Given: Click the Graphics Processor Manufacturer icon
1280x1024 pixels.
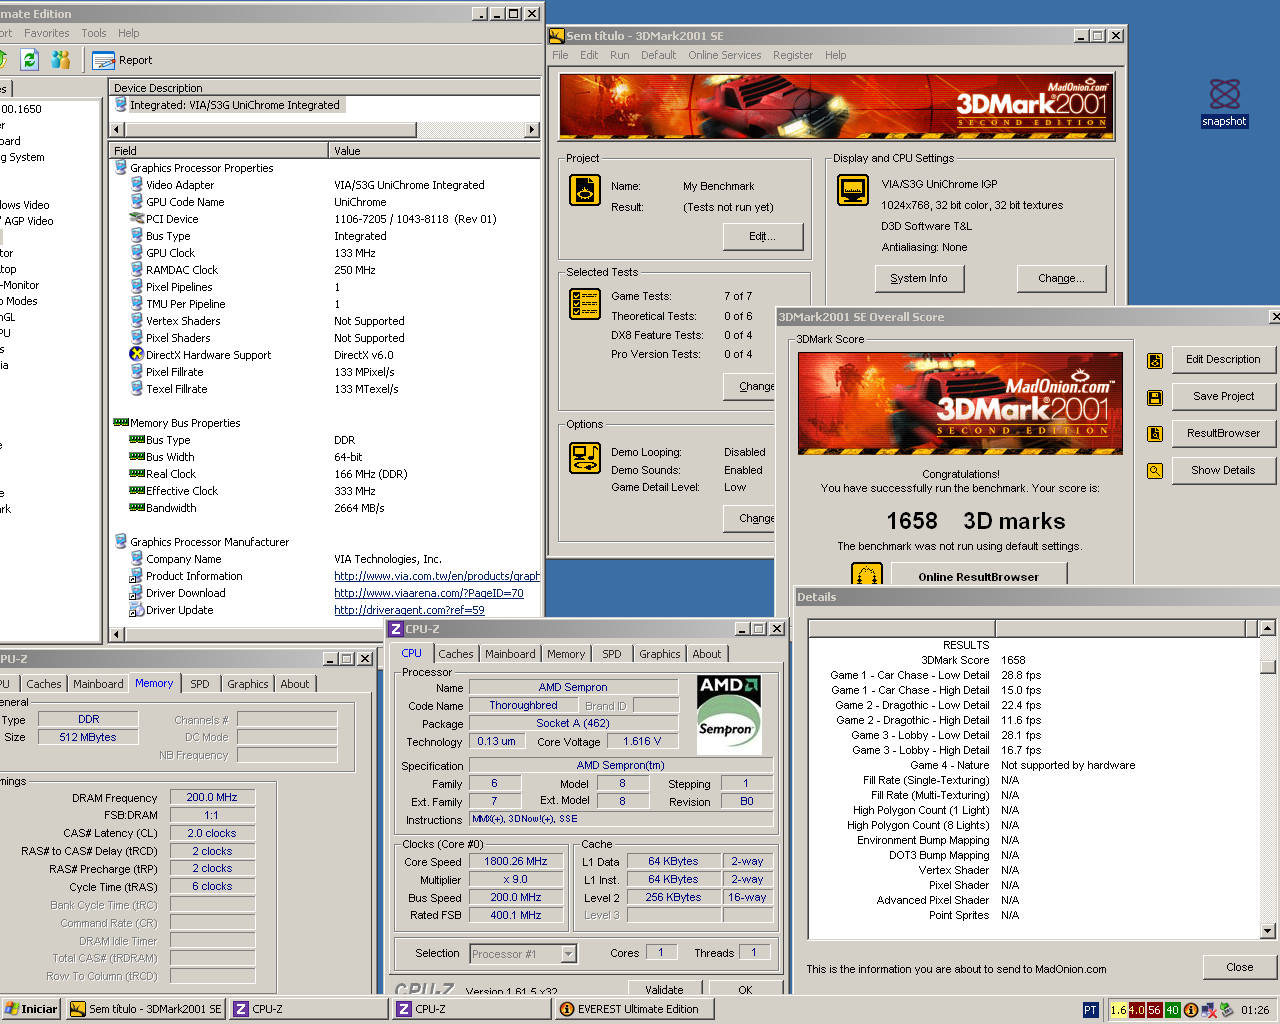Looking at the screenshot, I should [x=121, y=541].
